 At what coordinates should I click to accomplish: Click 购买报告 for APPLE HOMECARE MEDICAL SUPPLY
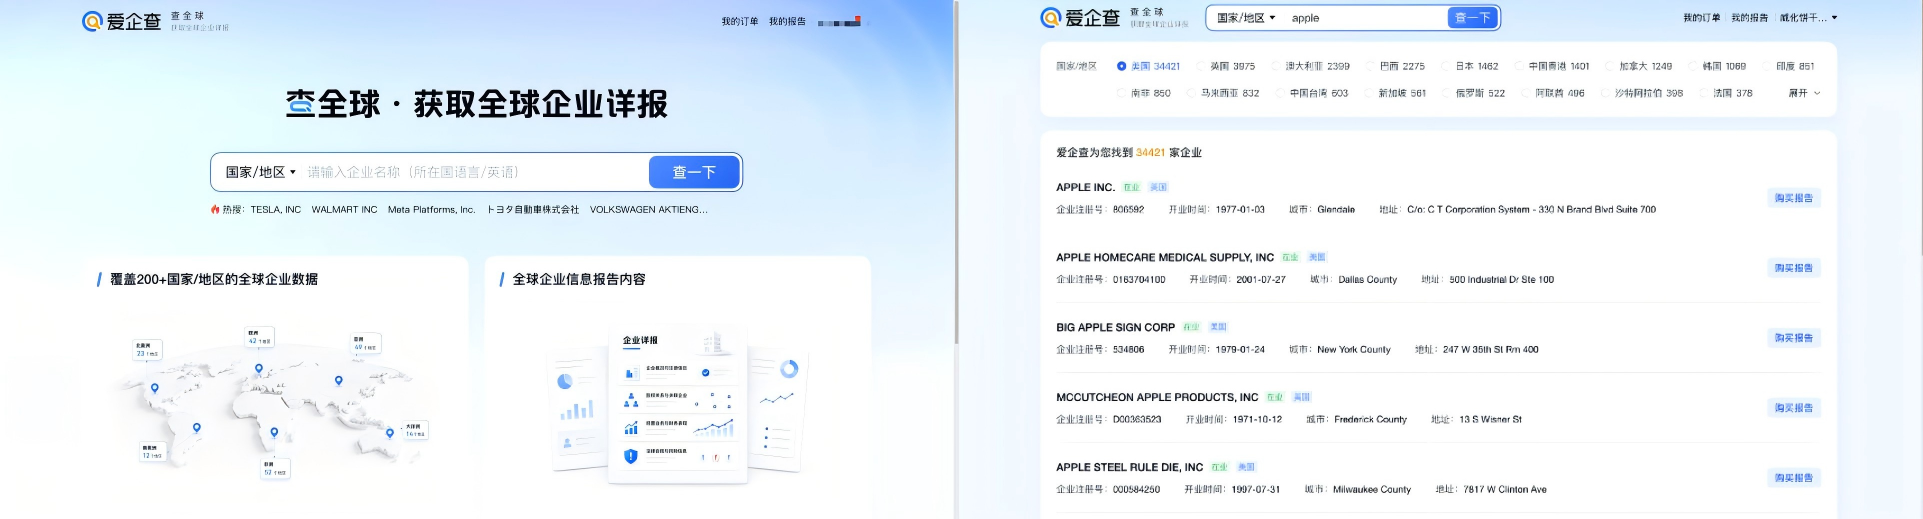pyautogui.click(x=1793, y=268)
